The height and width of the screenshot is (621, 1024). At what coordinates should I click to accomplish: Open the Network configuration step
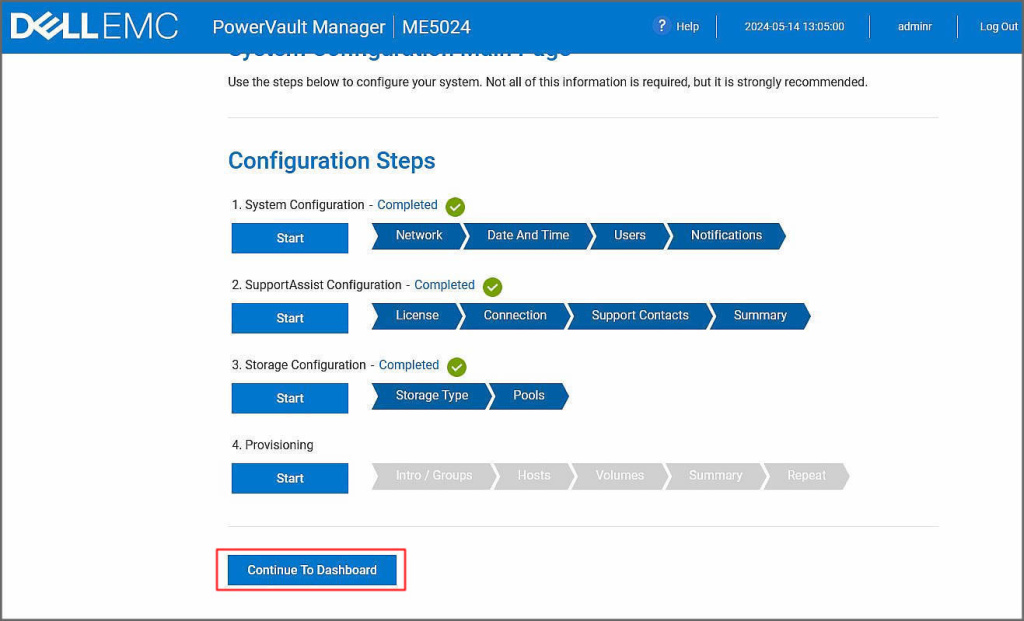[418, 236]
